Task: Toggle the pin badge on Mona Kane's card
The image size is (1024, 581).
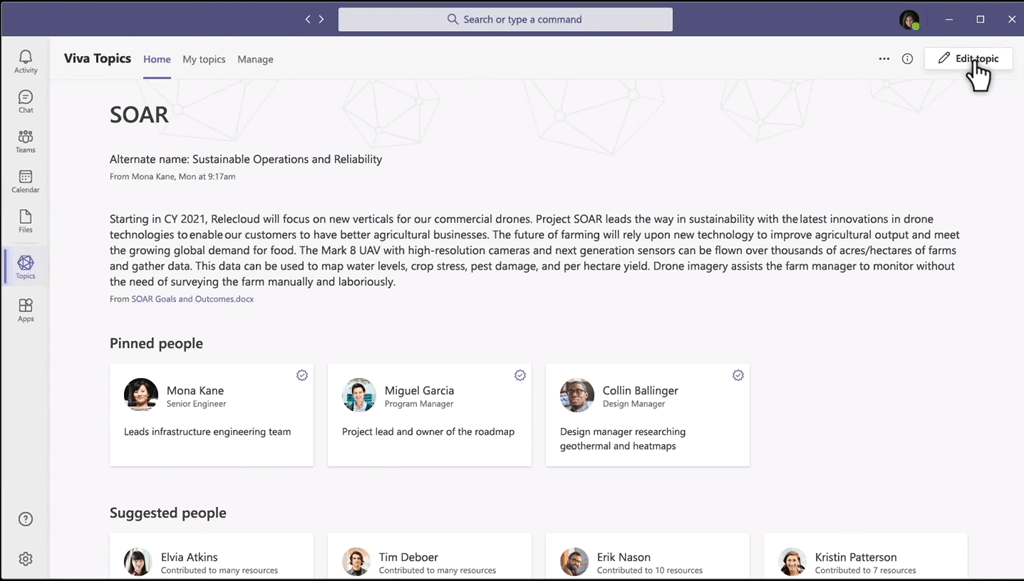Action: [302, 375]
